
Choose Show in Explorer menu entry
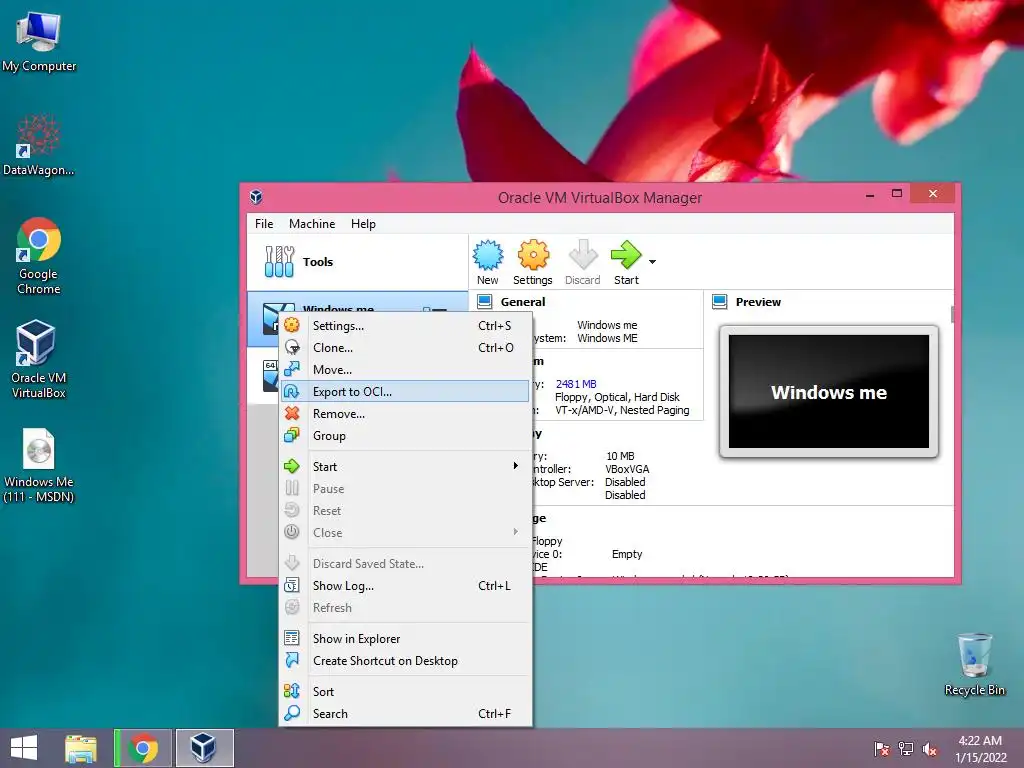click(x=405, y=639)
